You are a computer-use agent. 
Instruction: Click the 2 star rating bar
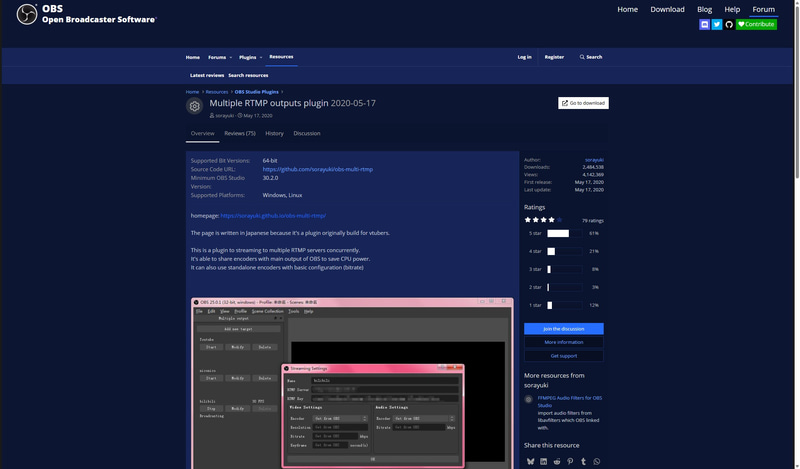[564, 287]
